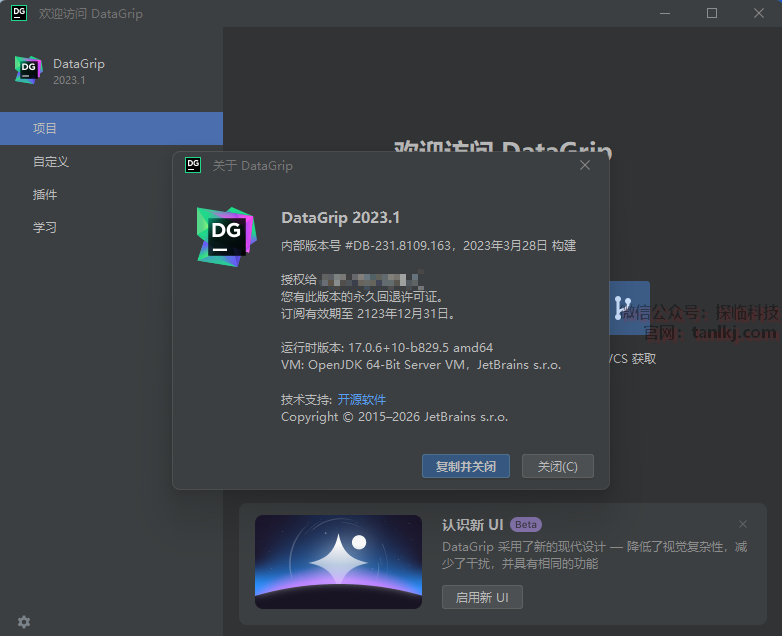Enable the new UI via 启用新 UI button
Image resolution: width=782 pixels, height=636 pixels.
(482, 597)
